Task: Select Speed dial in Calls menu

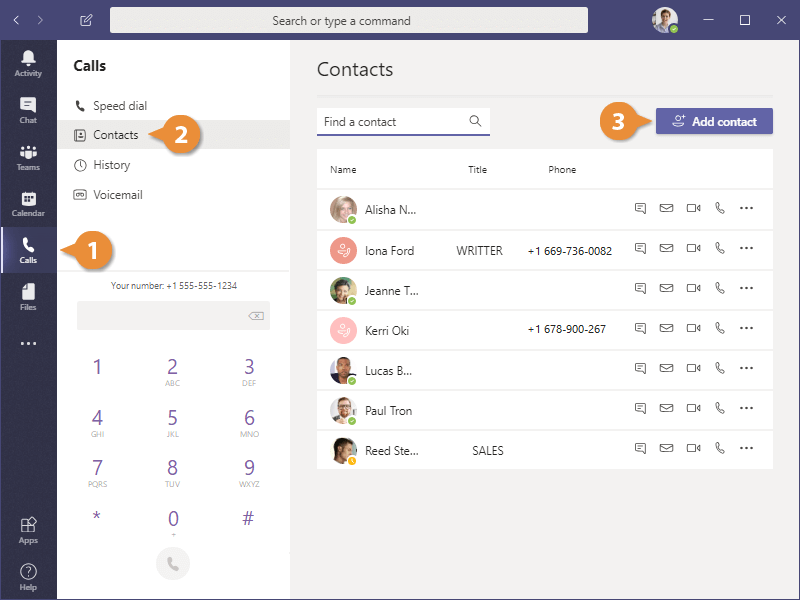Action: pos(119,106)
